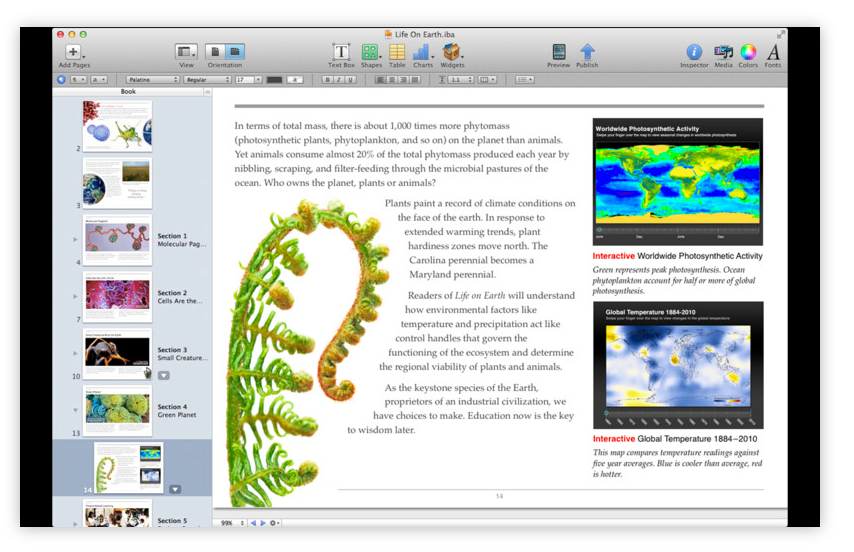Screen dimensions: 854x552
Task: Expand Section 2 Cells Are the disclosure triangle
Action: pyautogui.click(x=75, y=297)
